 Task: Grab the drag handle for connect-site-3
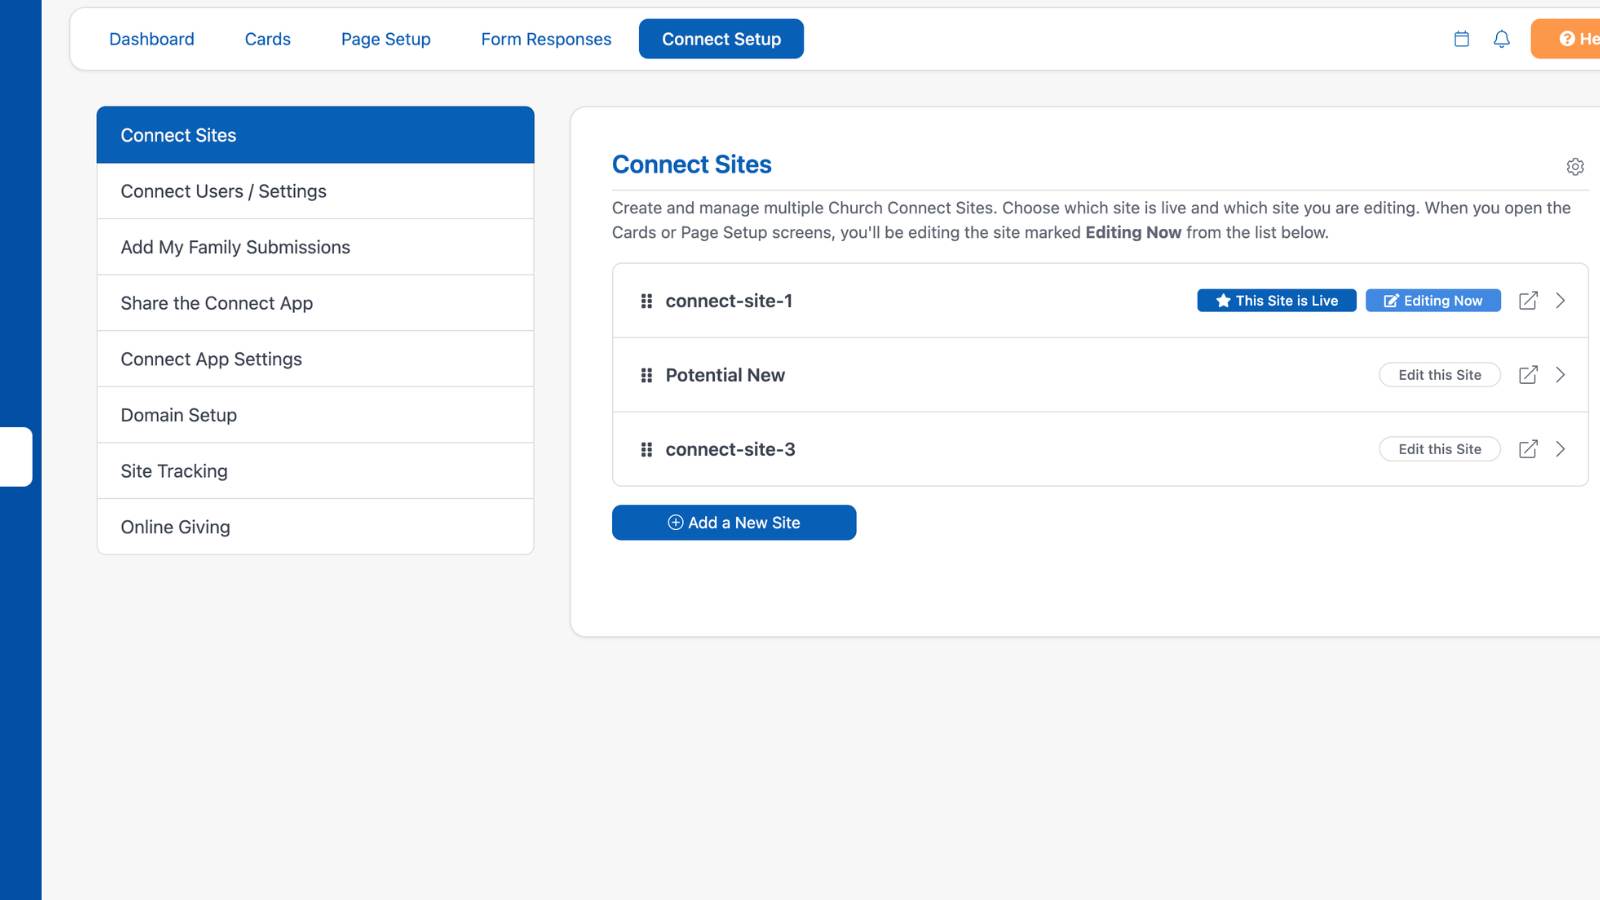tap(646, 449)
